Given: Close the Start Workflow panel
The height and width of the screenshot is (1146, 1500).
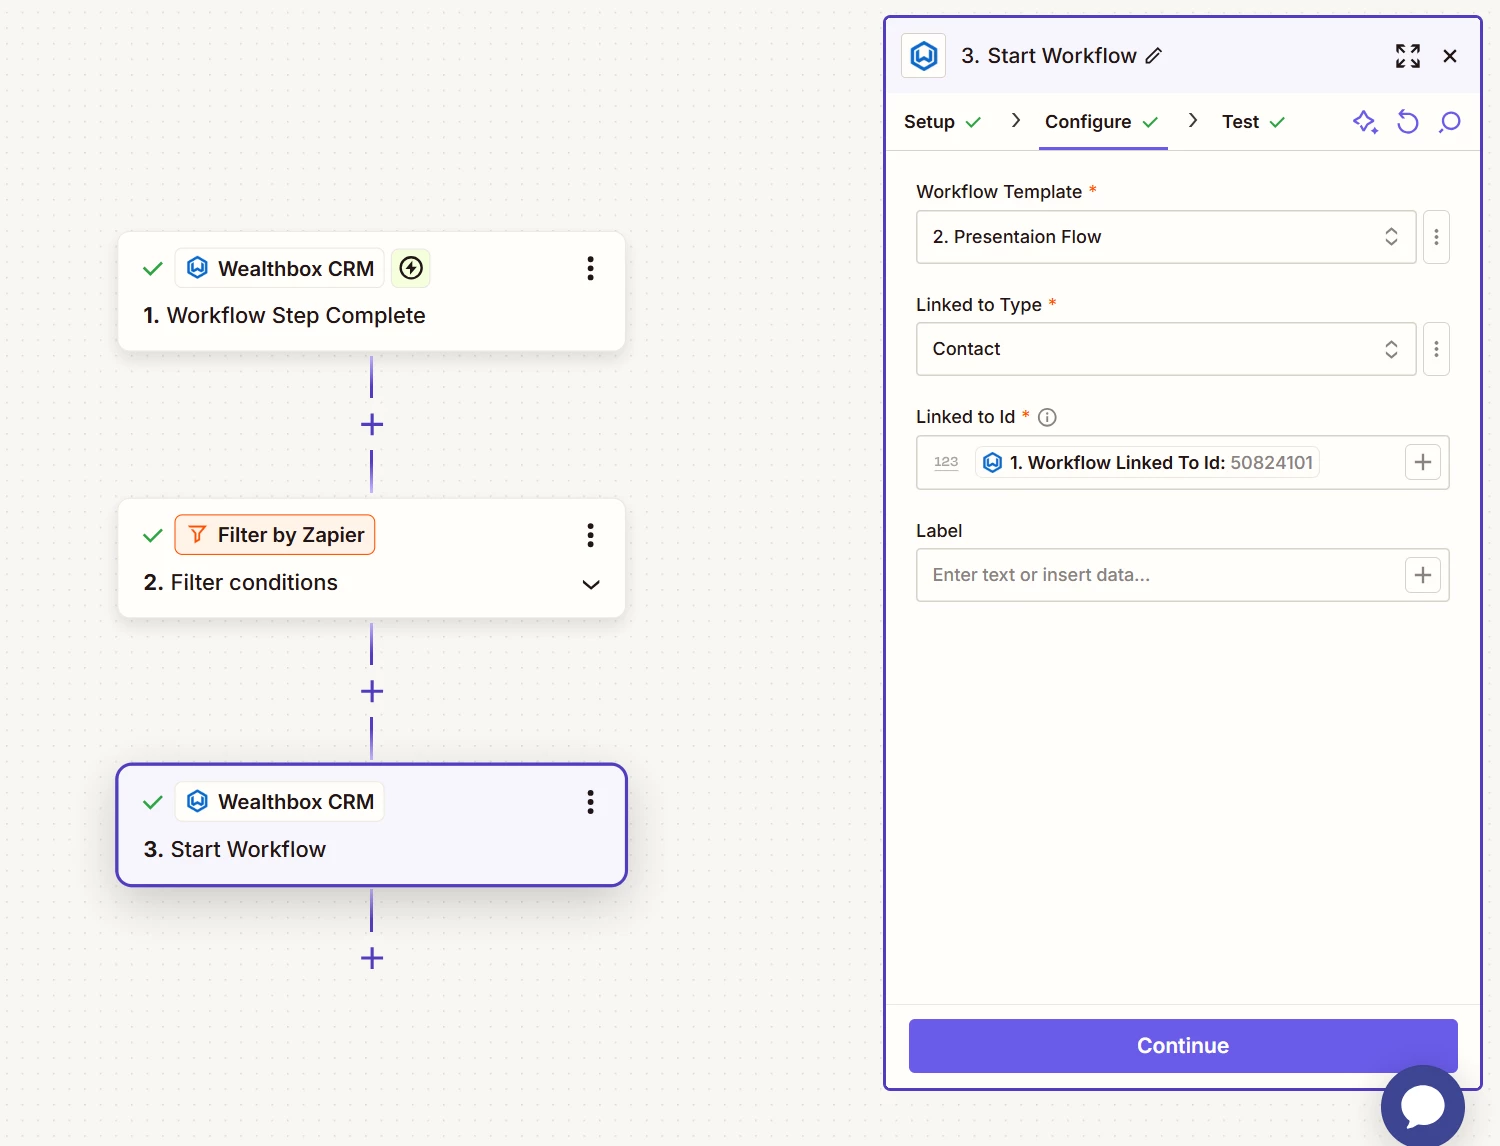Looking at the screenshot, I should (x=1450, y=56).
